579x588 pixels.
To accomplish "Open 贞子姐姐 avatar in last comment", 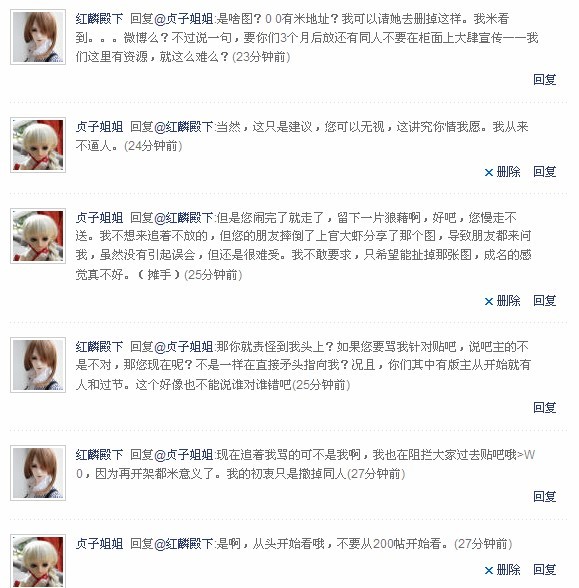I will 38,561.
